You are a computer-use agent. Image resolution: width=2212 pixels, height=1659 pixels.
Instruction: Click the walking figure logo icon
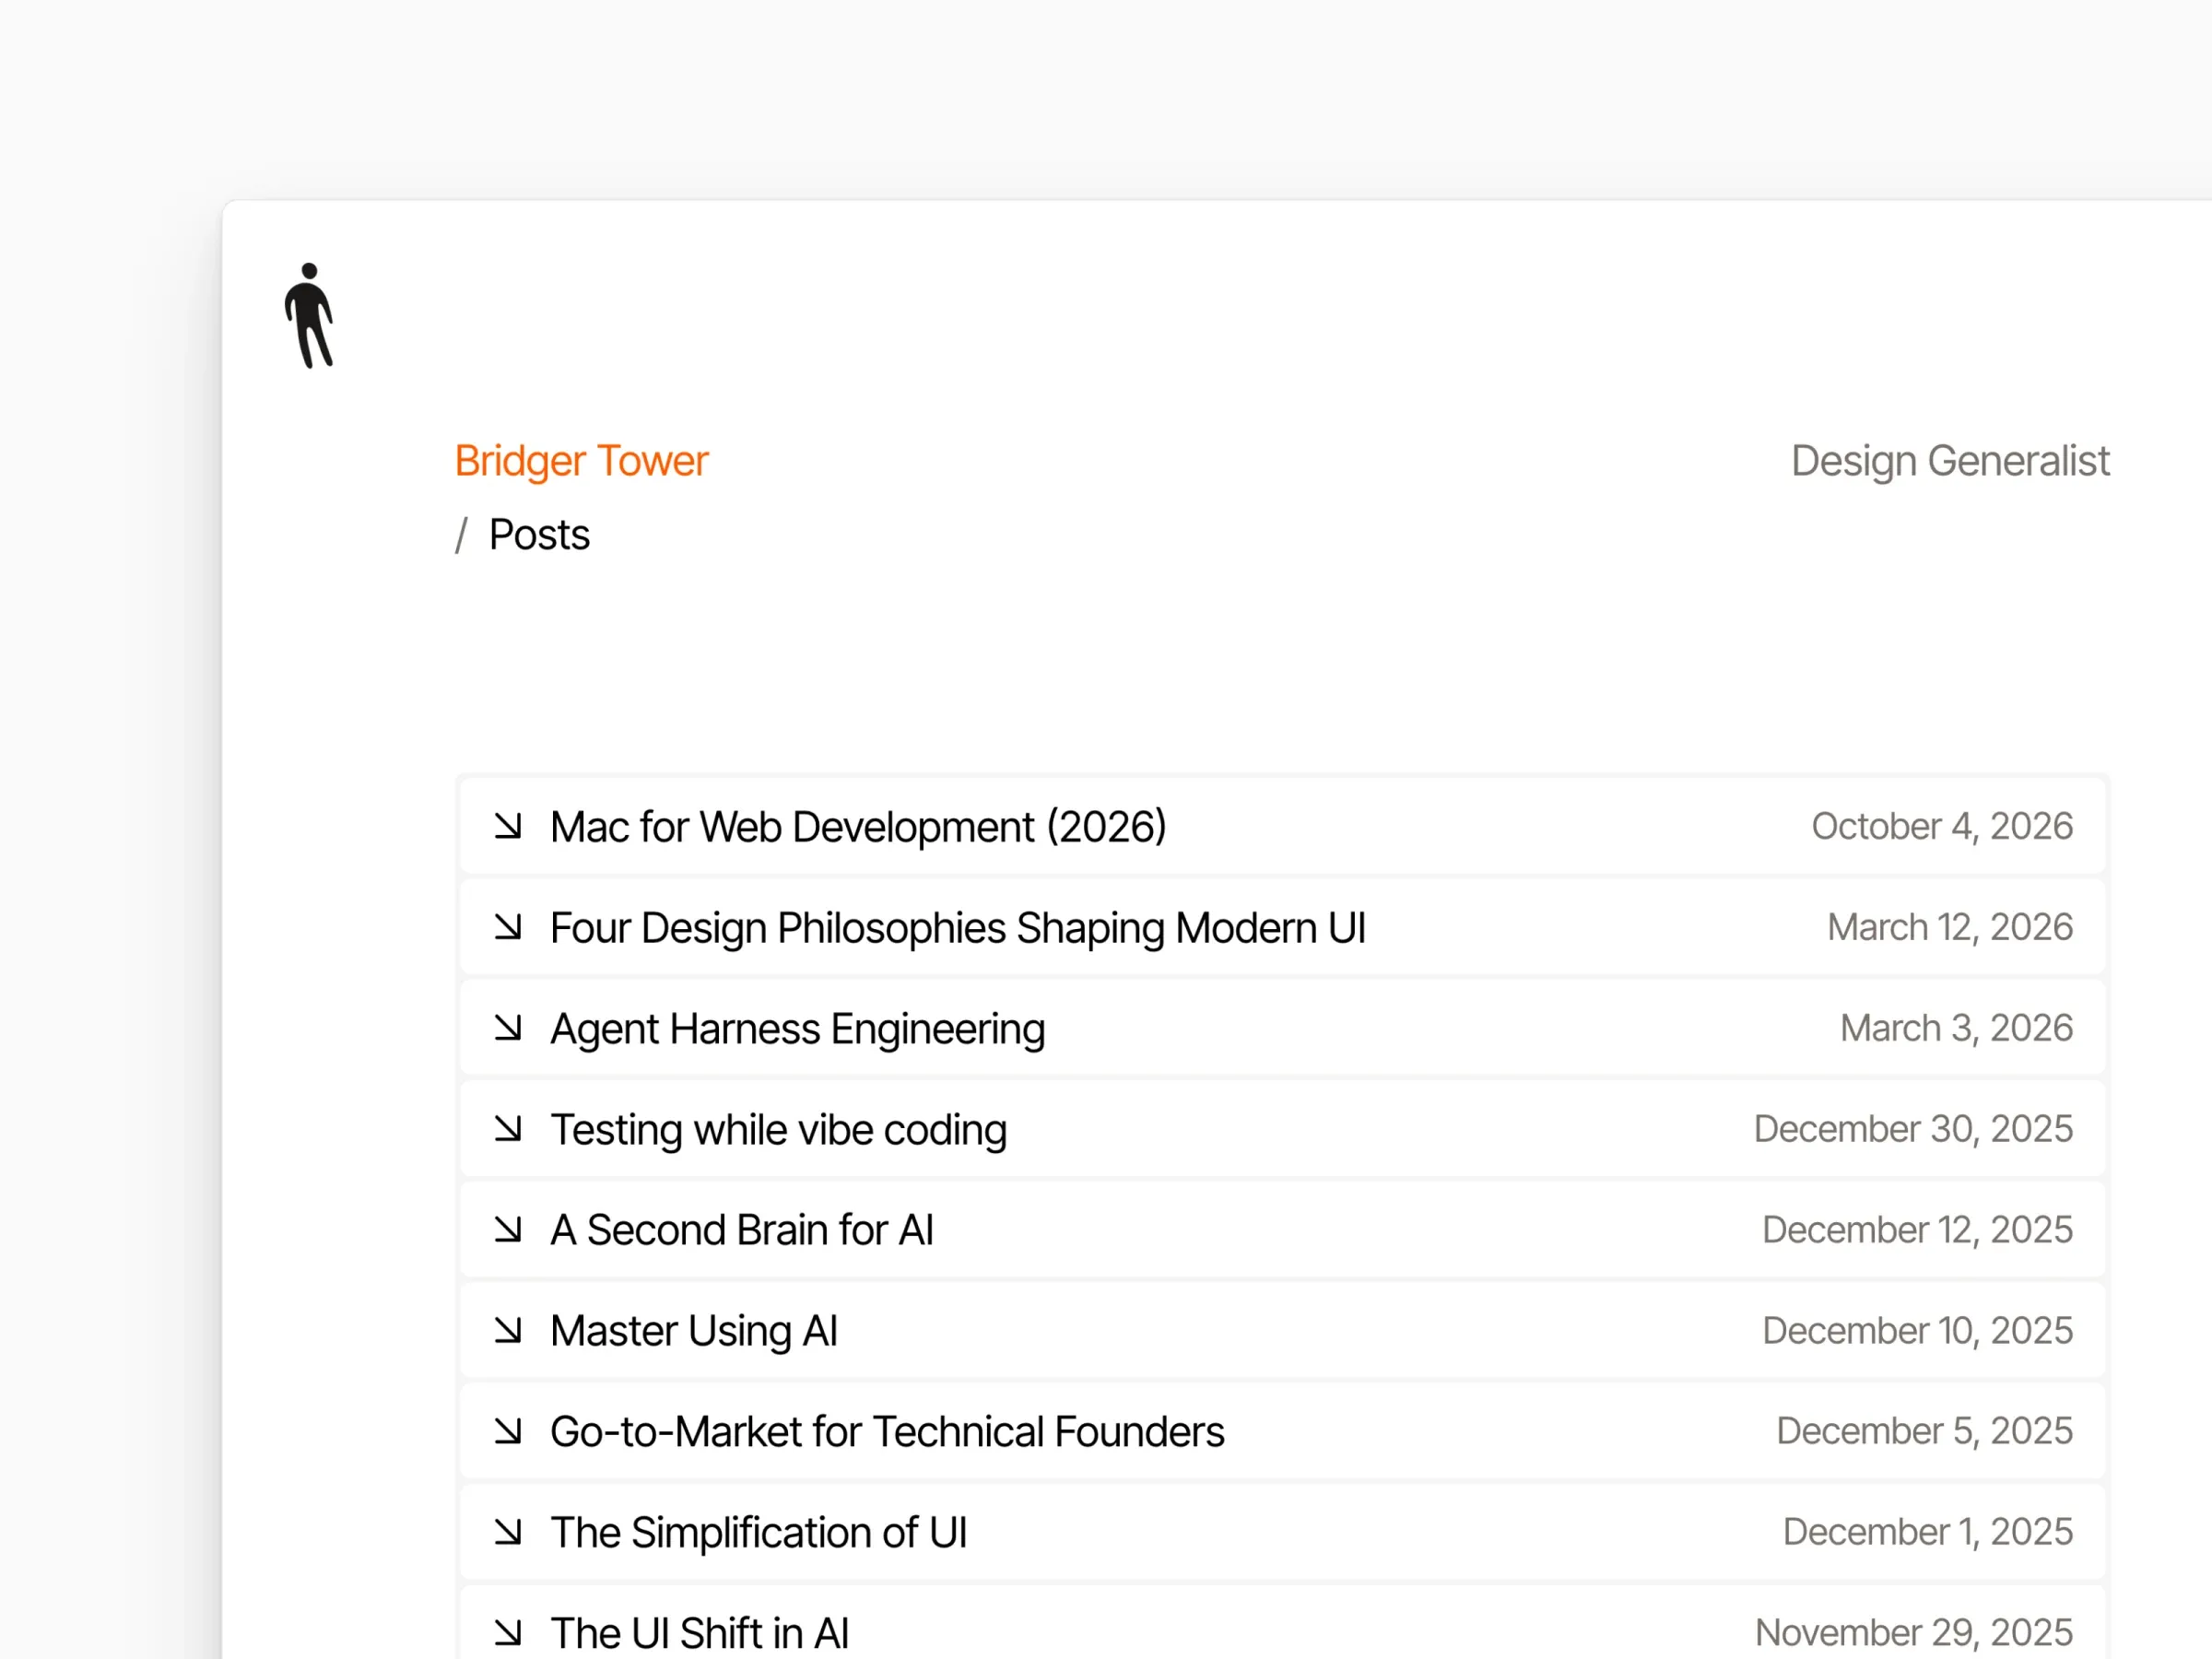(x=308, y=316)
